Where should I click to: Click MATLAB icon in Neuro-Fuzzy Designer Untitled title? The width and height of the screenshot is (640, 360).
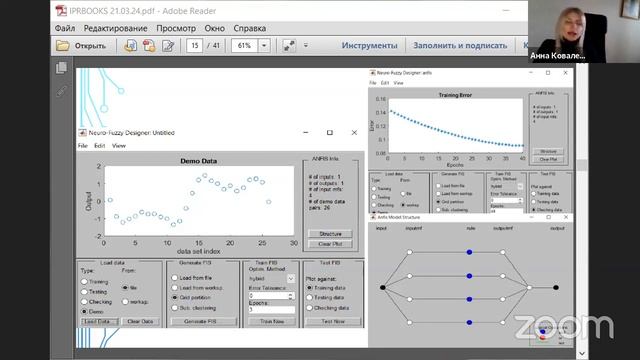[x=82, y=133]
